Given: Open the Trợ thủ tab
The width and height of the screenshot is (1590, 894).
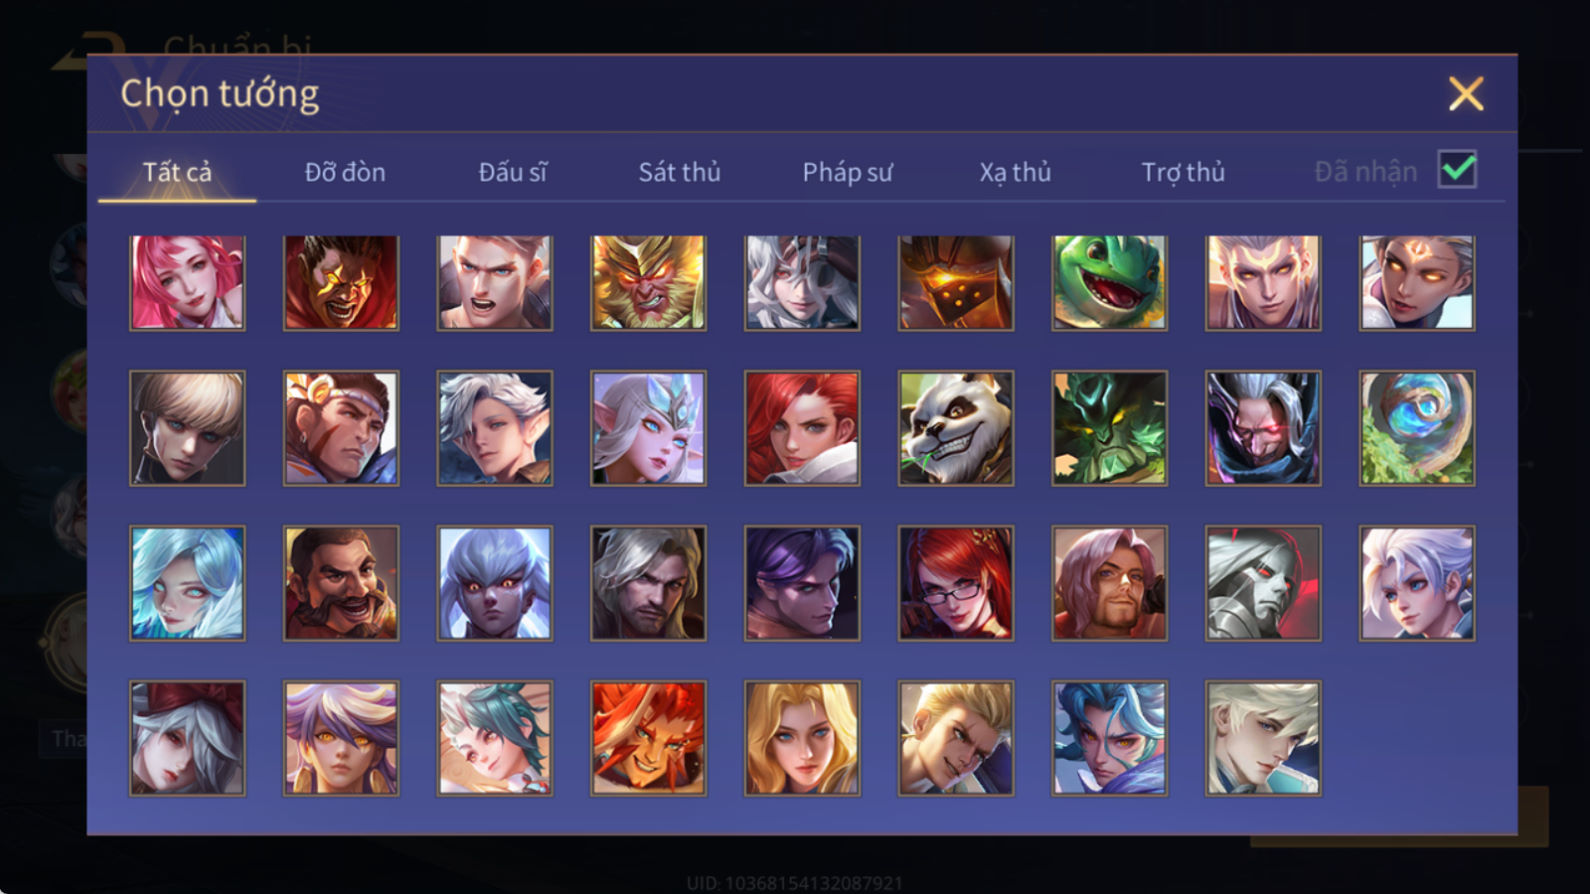Looking at the screenshot, I should 1183,172.
